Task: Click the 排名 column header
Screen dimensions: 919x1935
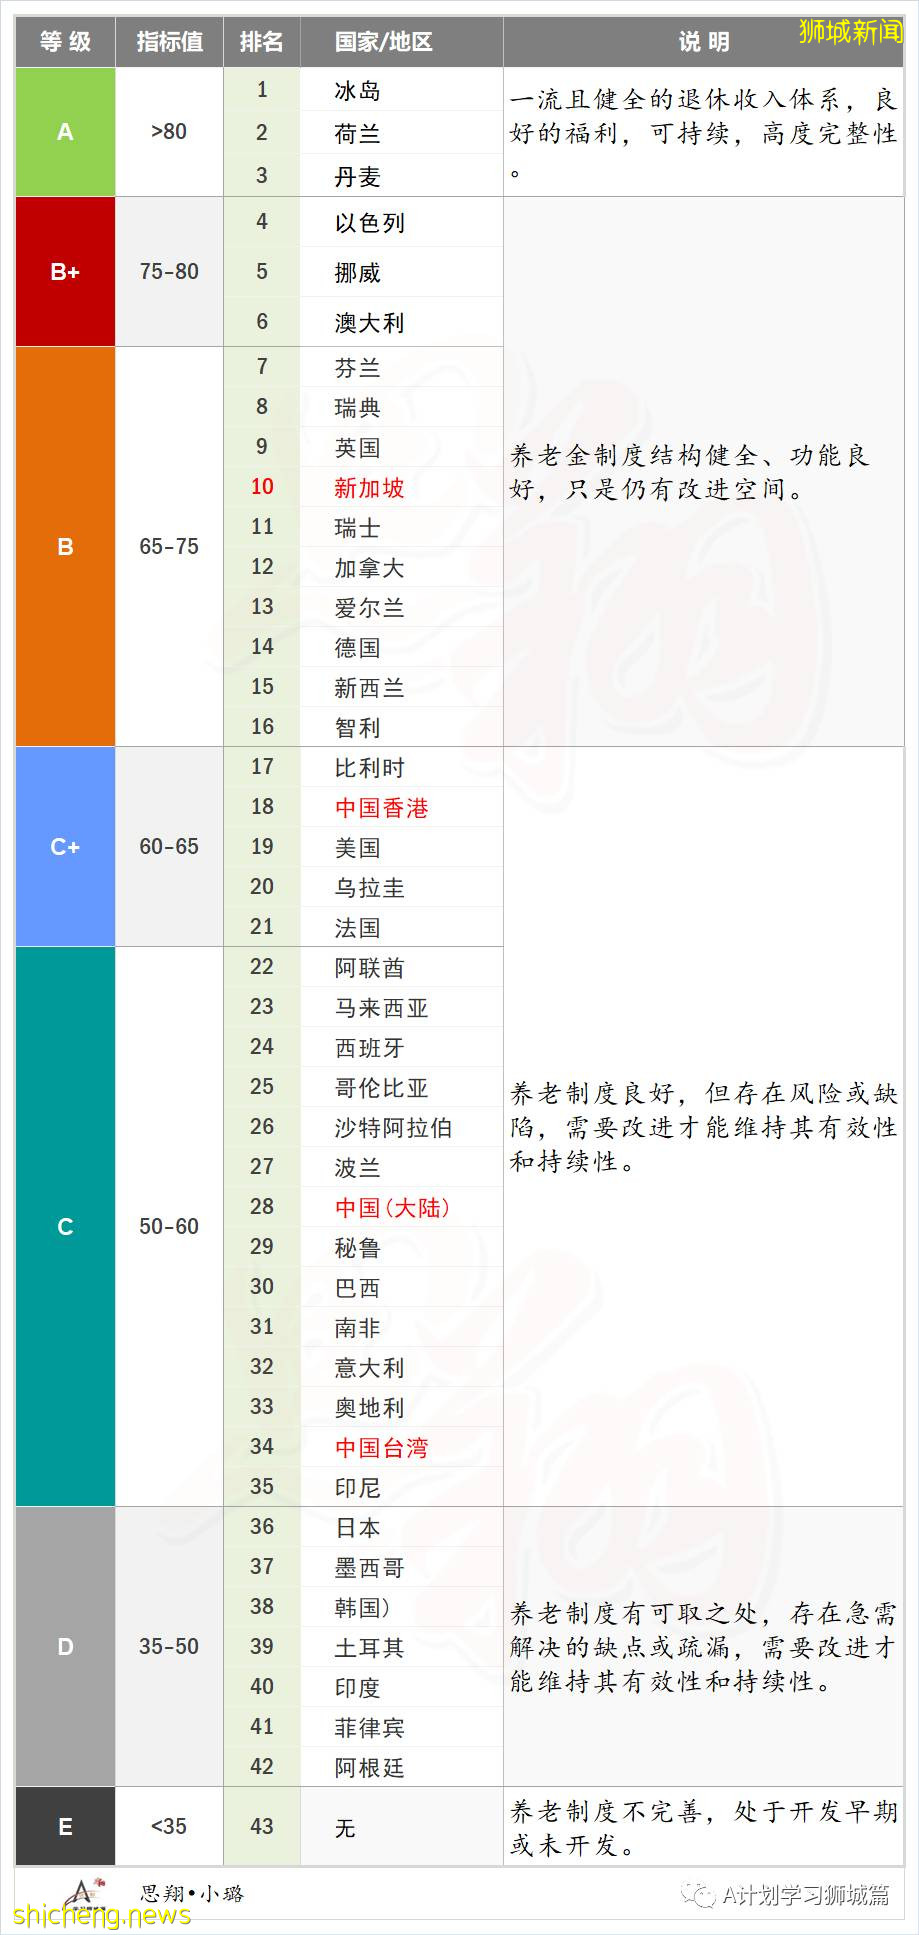Action: click(x=262, y=42)
